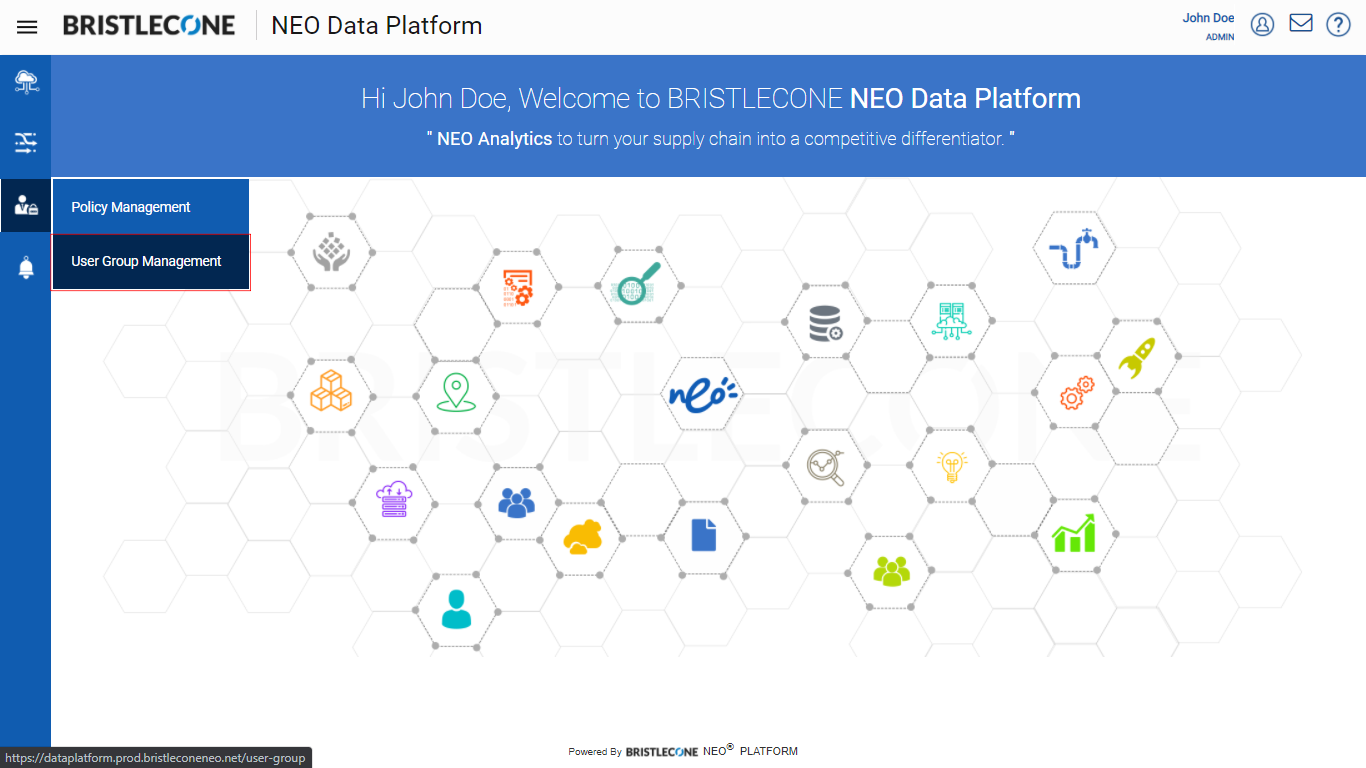Click the Welcome to BRISTLECONE banner heading
The width and height of the screenshot is (1366, 768).
[x=720, y=99]
